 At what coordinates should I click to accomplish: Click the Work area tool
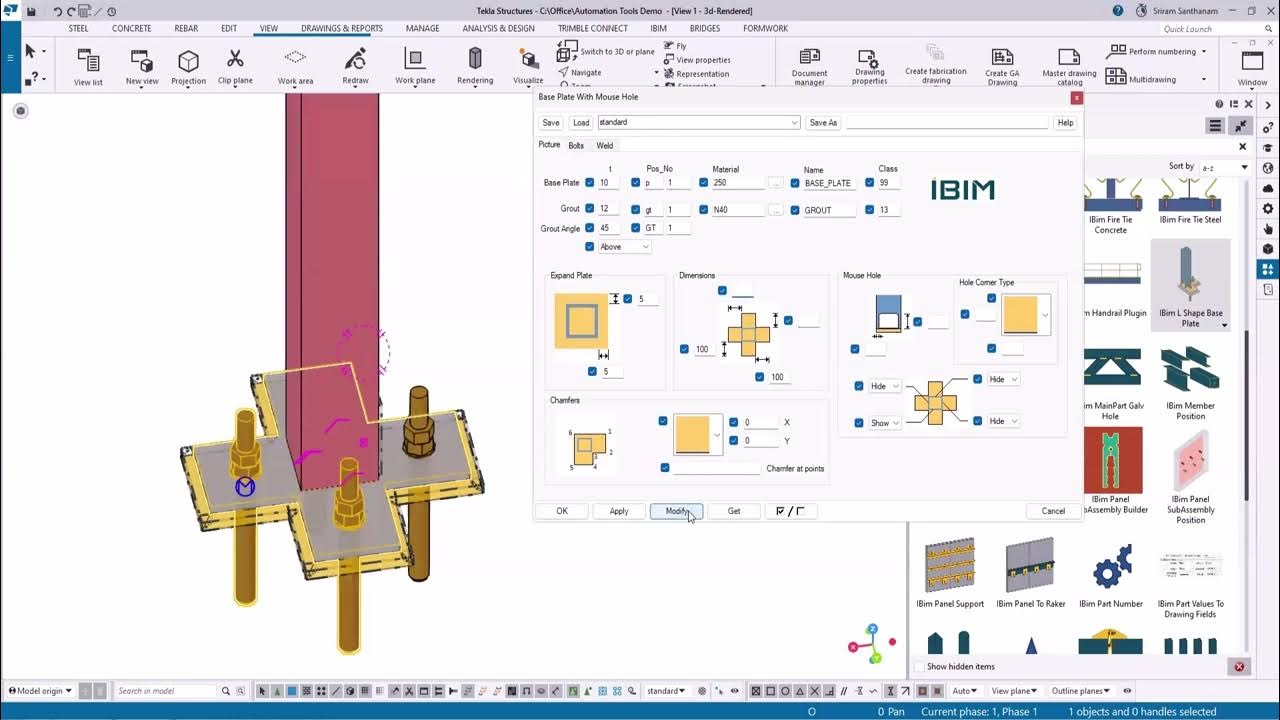tap(295, 67)
